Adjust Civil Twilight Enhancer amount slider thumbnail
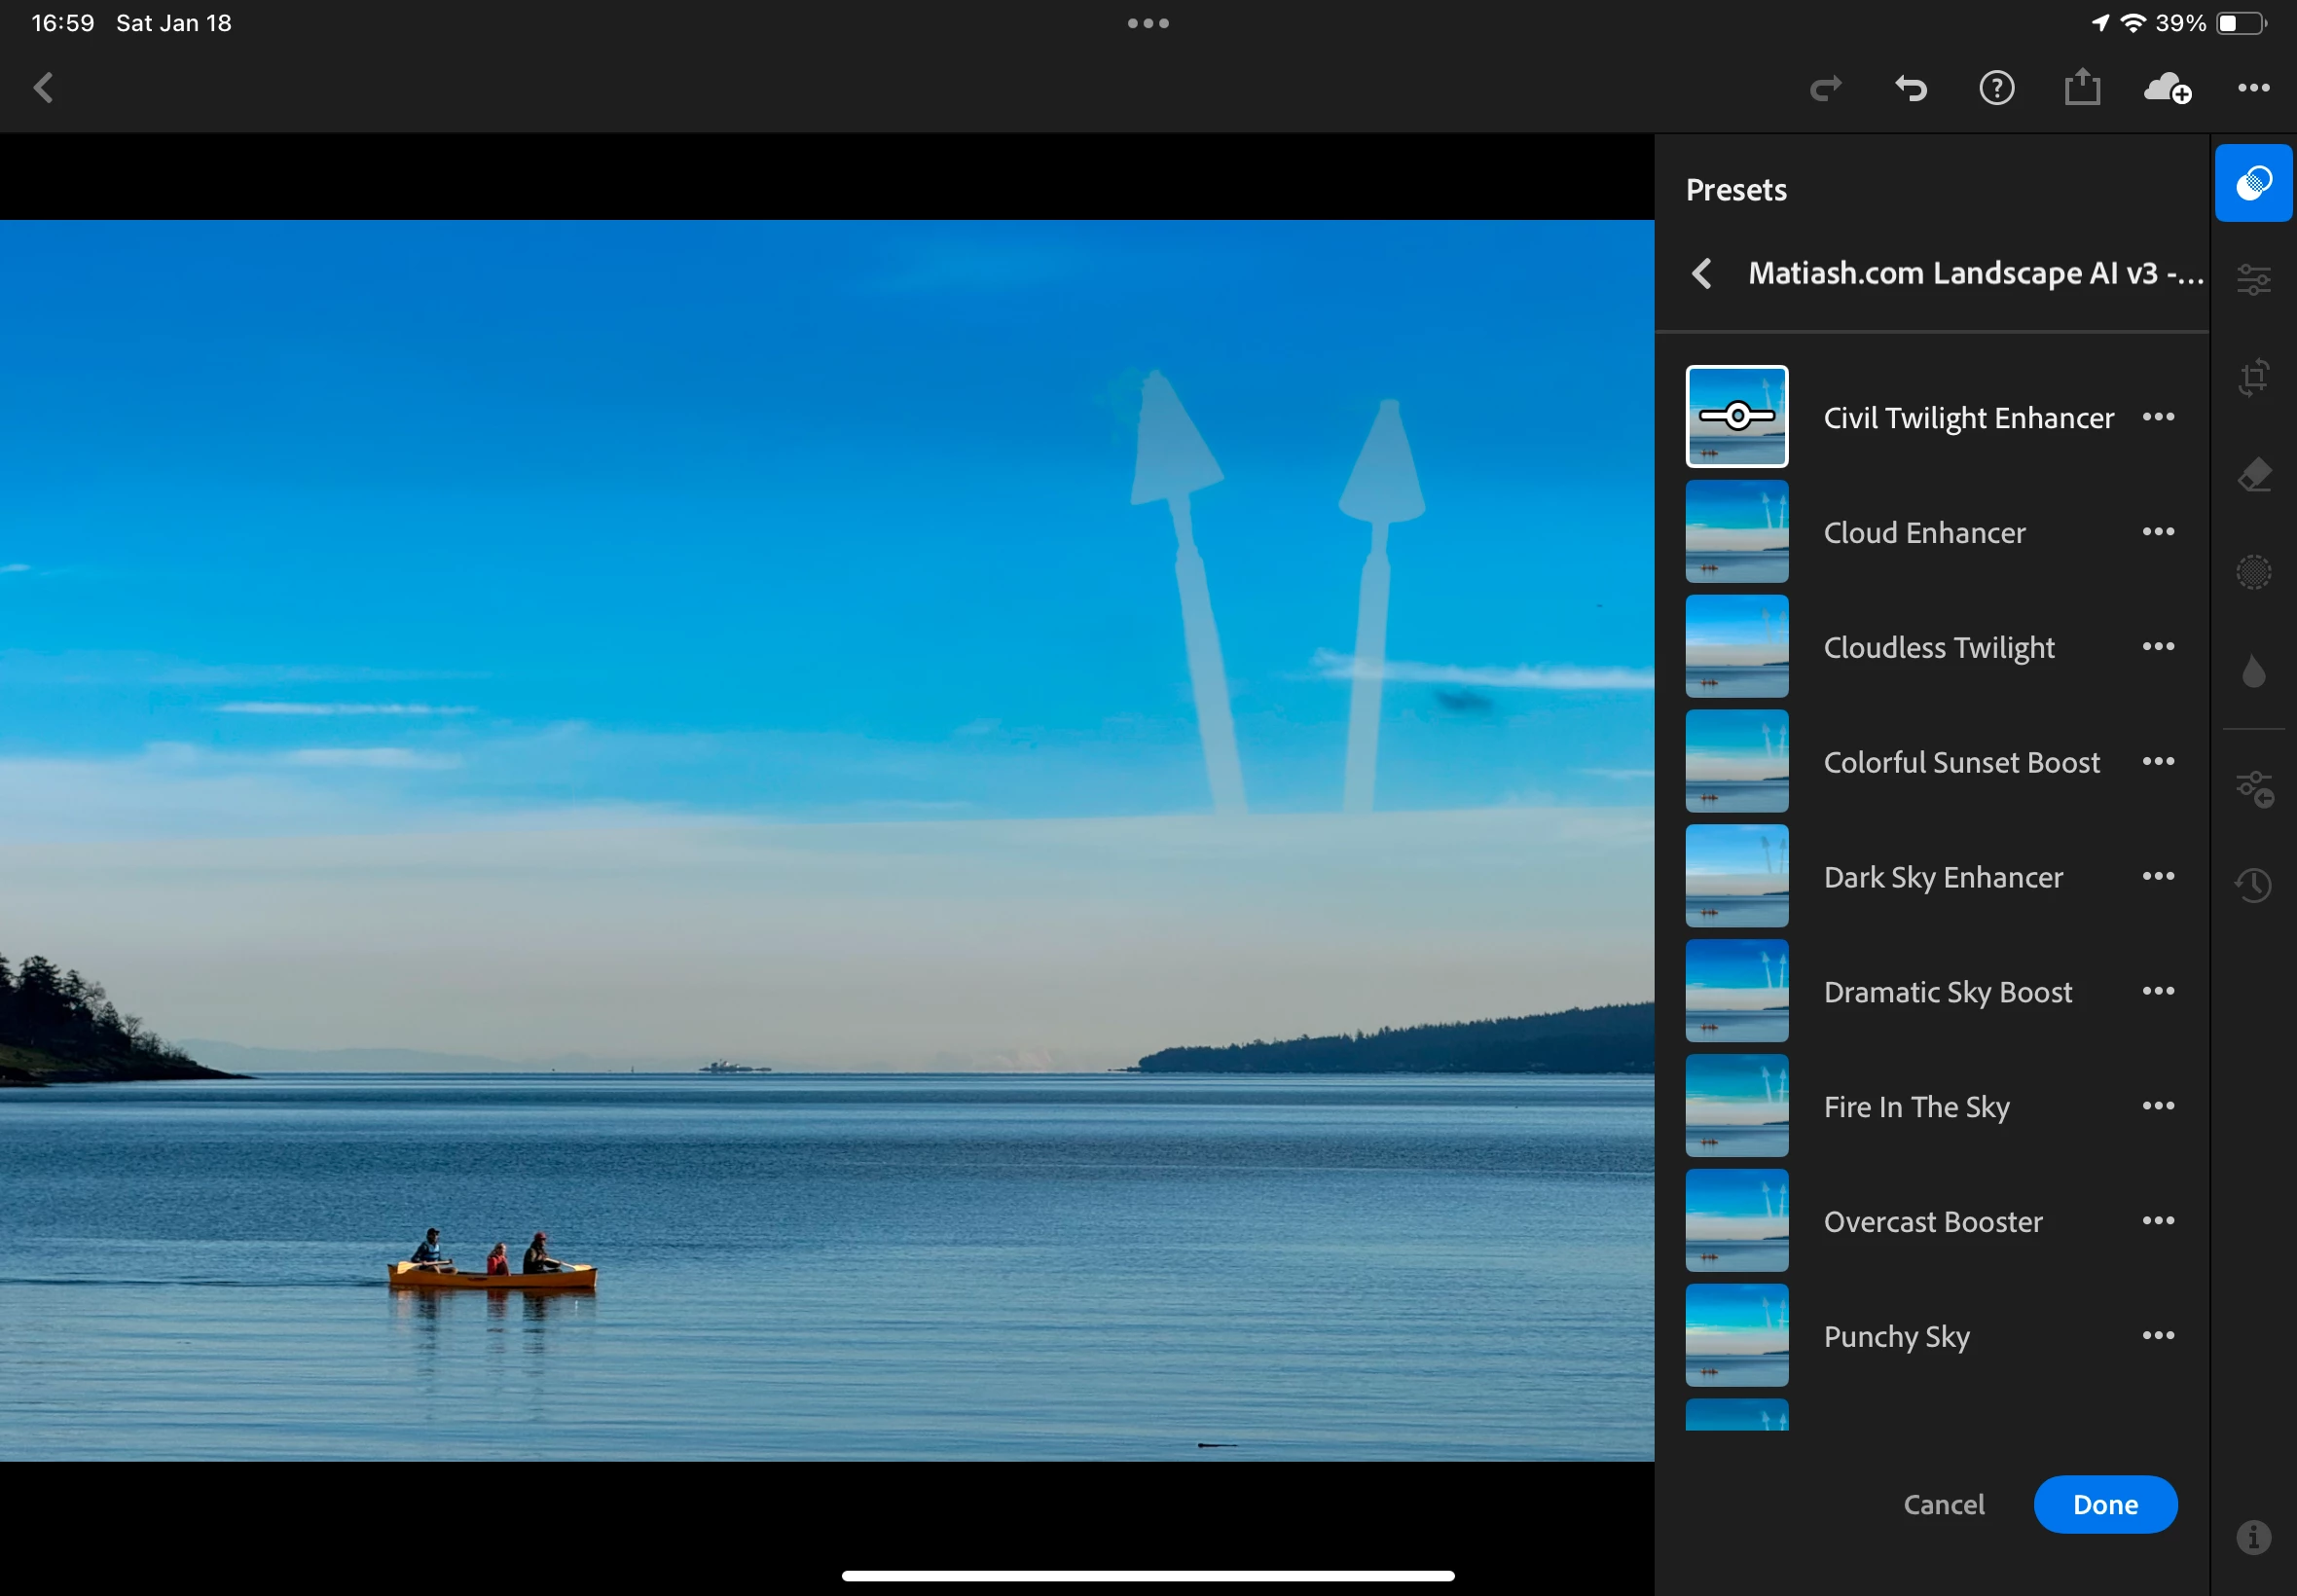This screenshot has width=2297, height=1596. pyautogui.click(x=1736, y=416)
